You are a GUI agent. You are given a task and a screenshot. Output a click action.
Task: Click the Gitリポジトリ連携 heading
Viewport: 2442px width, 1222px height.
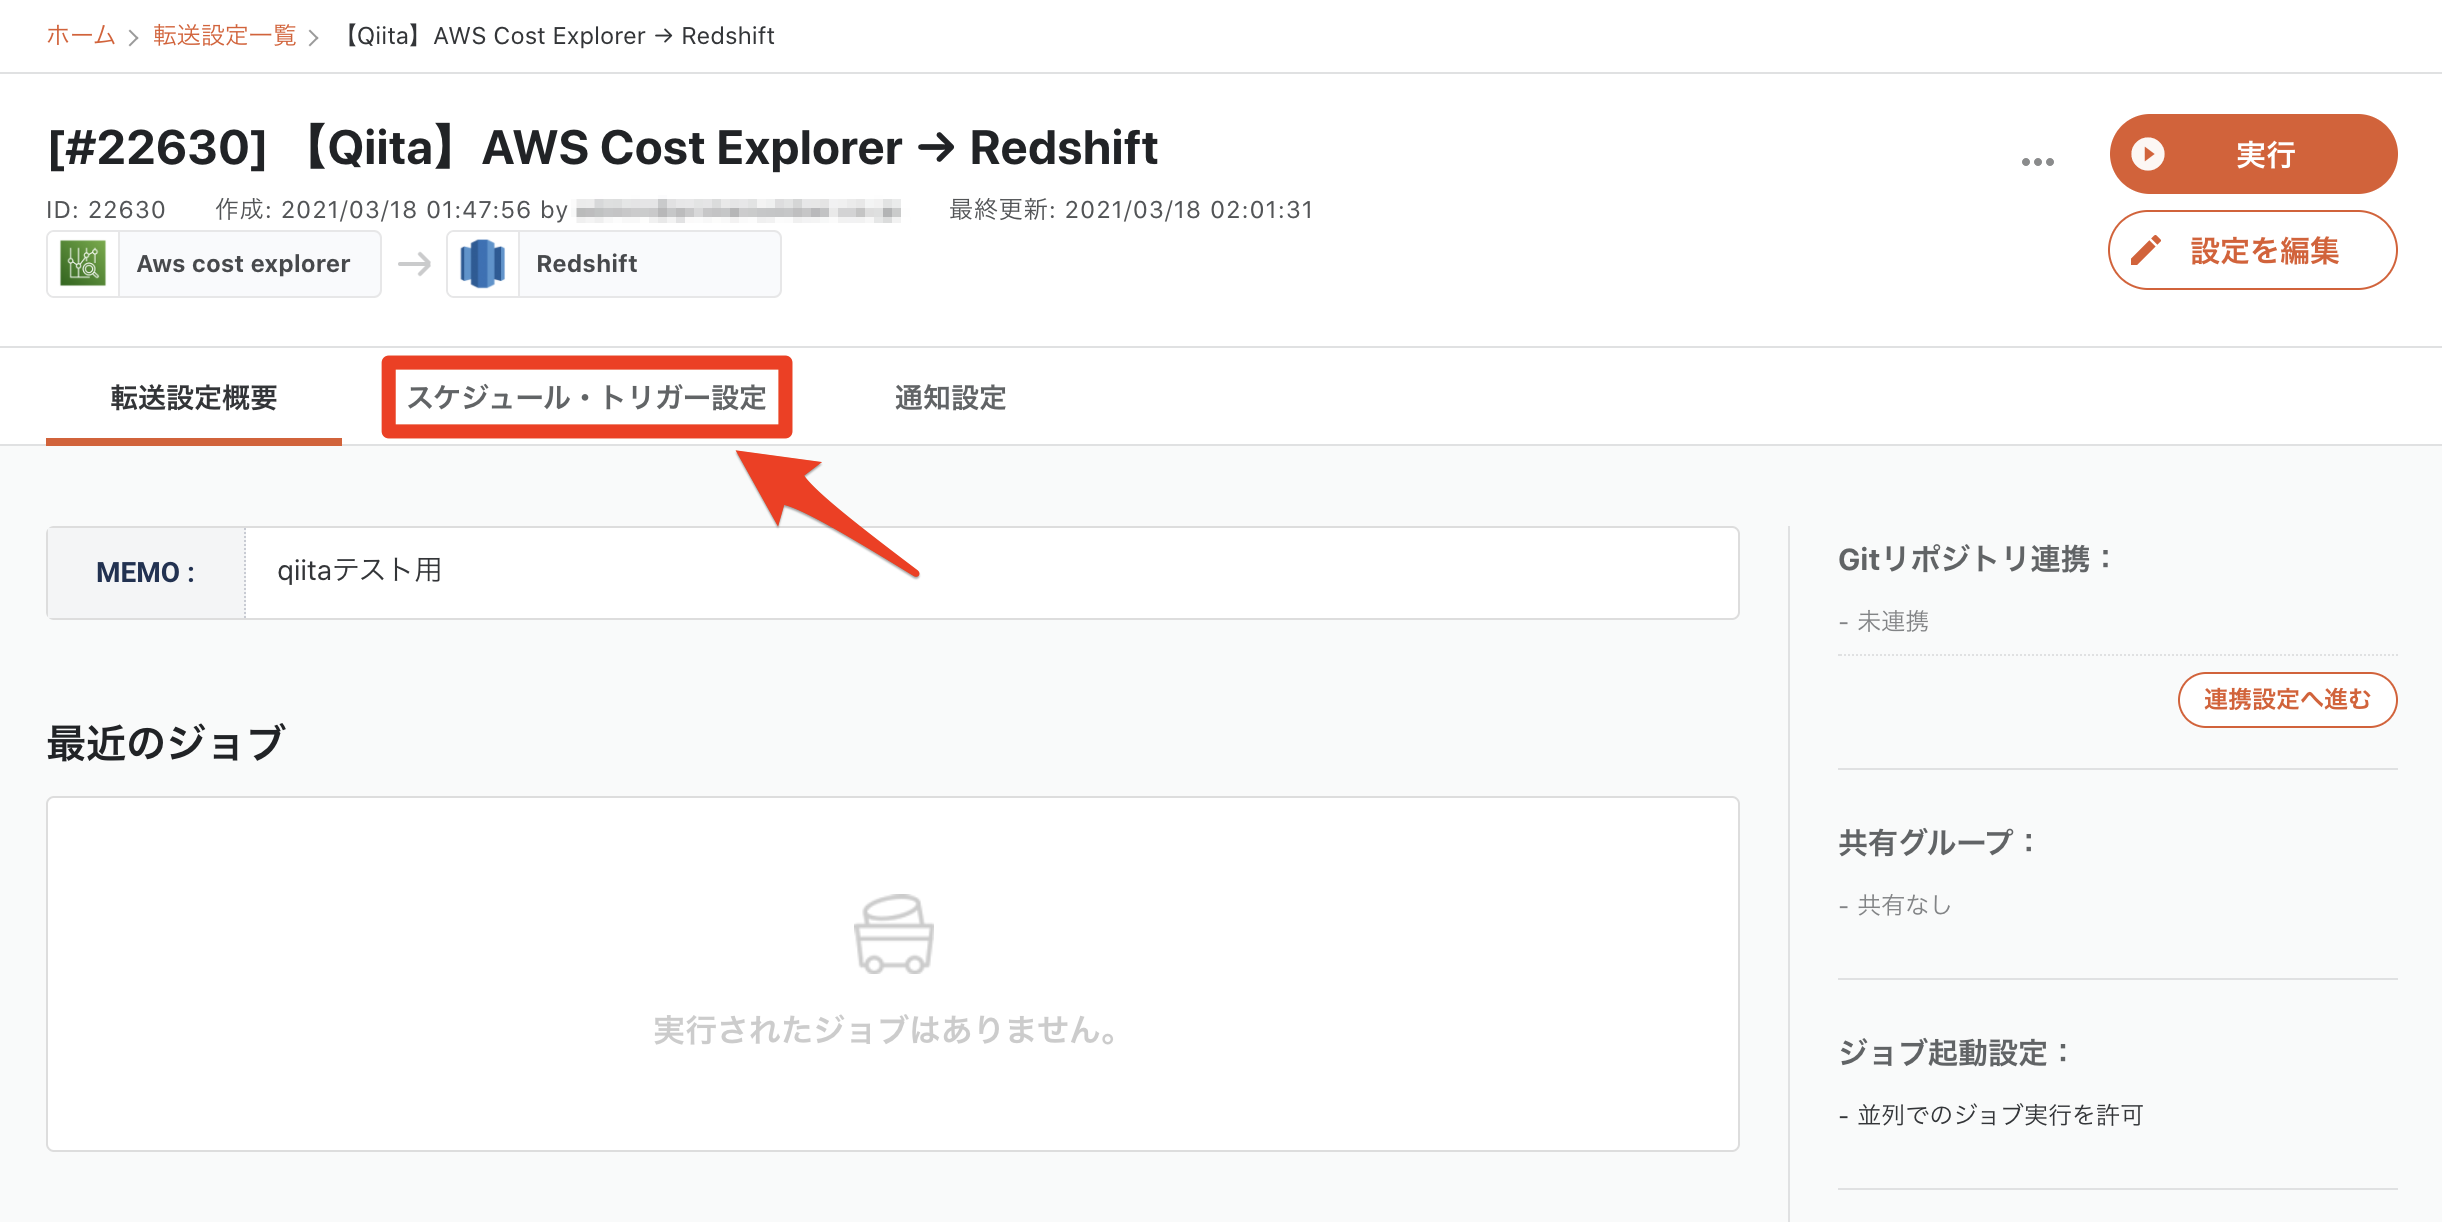[1975, 559]
